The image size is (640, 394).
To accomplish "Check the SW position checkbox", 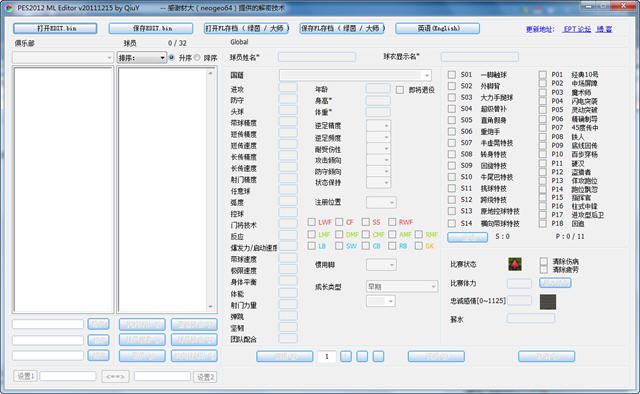I will 339,246.
